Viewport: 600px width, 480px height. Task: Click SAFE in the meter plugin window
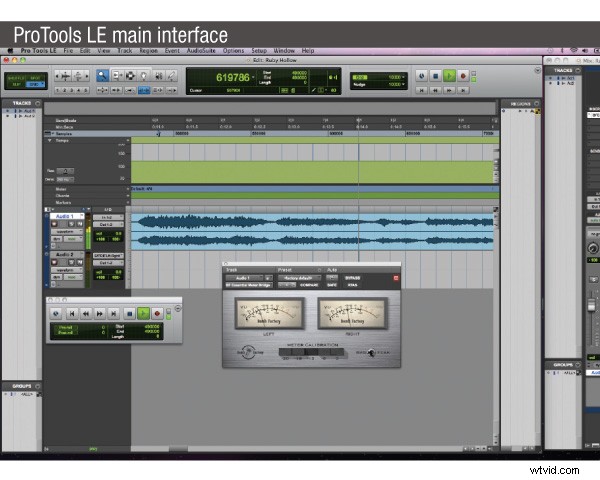332,285
